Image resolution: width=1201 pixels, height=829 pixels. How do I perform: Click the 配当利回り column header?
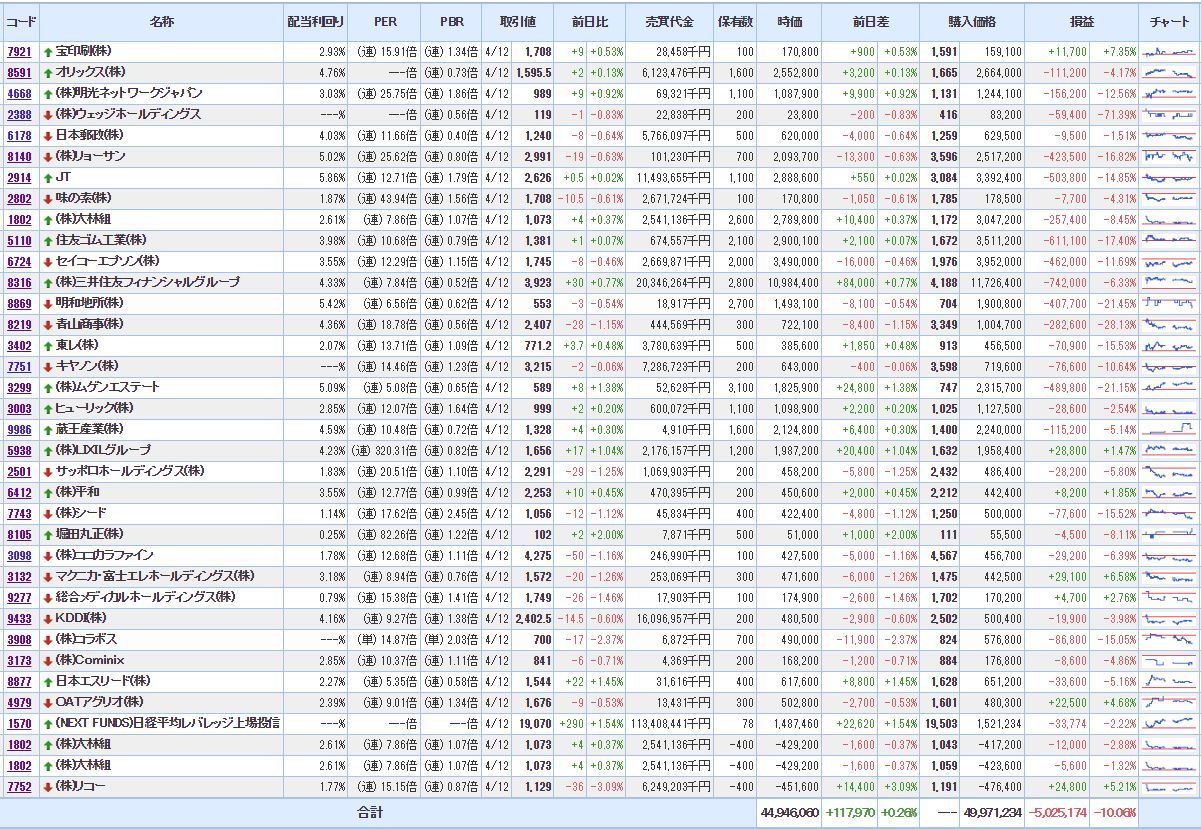click(x=315, y=21)
